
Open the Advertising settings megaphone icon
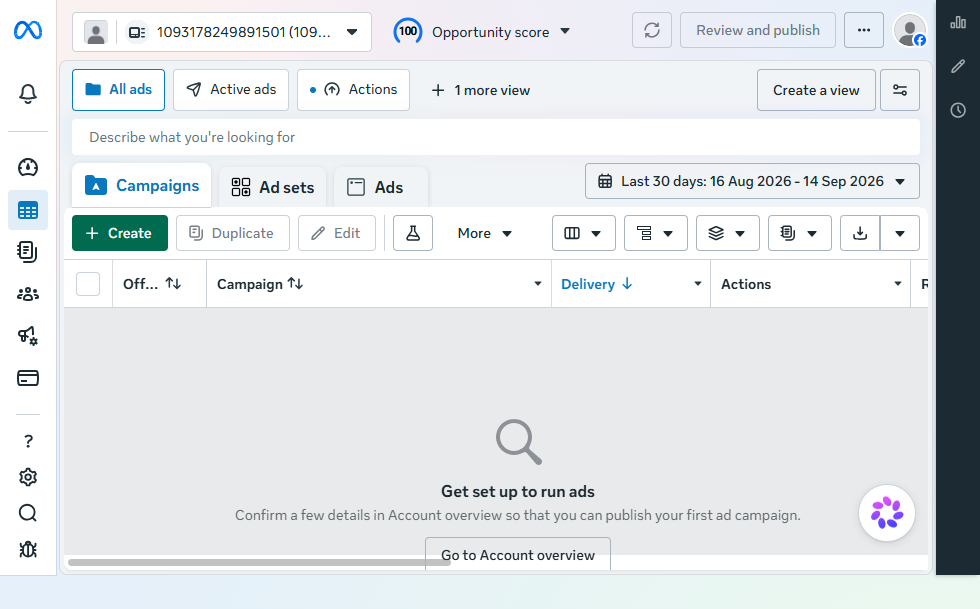[x=28, y=336]
